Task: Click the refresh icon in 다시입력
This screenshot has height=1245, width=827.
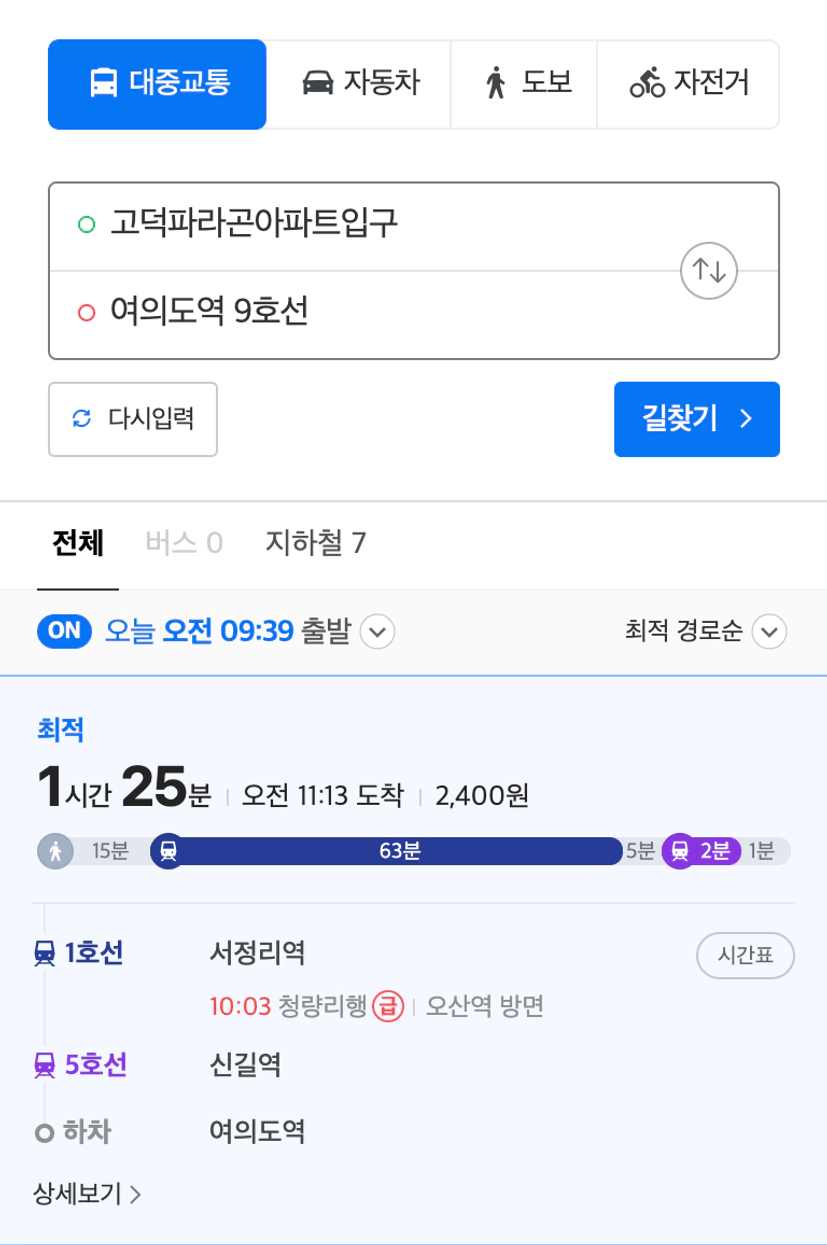Action: [x=82, y=419]
